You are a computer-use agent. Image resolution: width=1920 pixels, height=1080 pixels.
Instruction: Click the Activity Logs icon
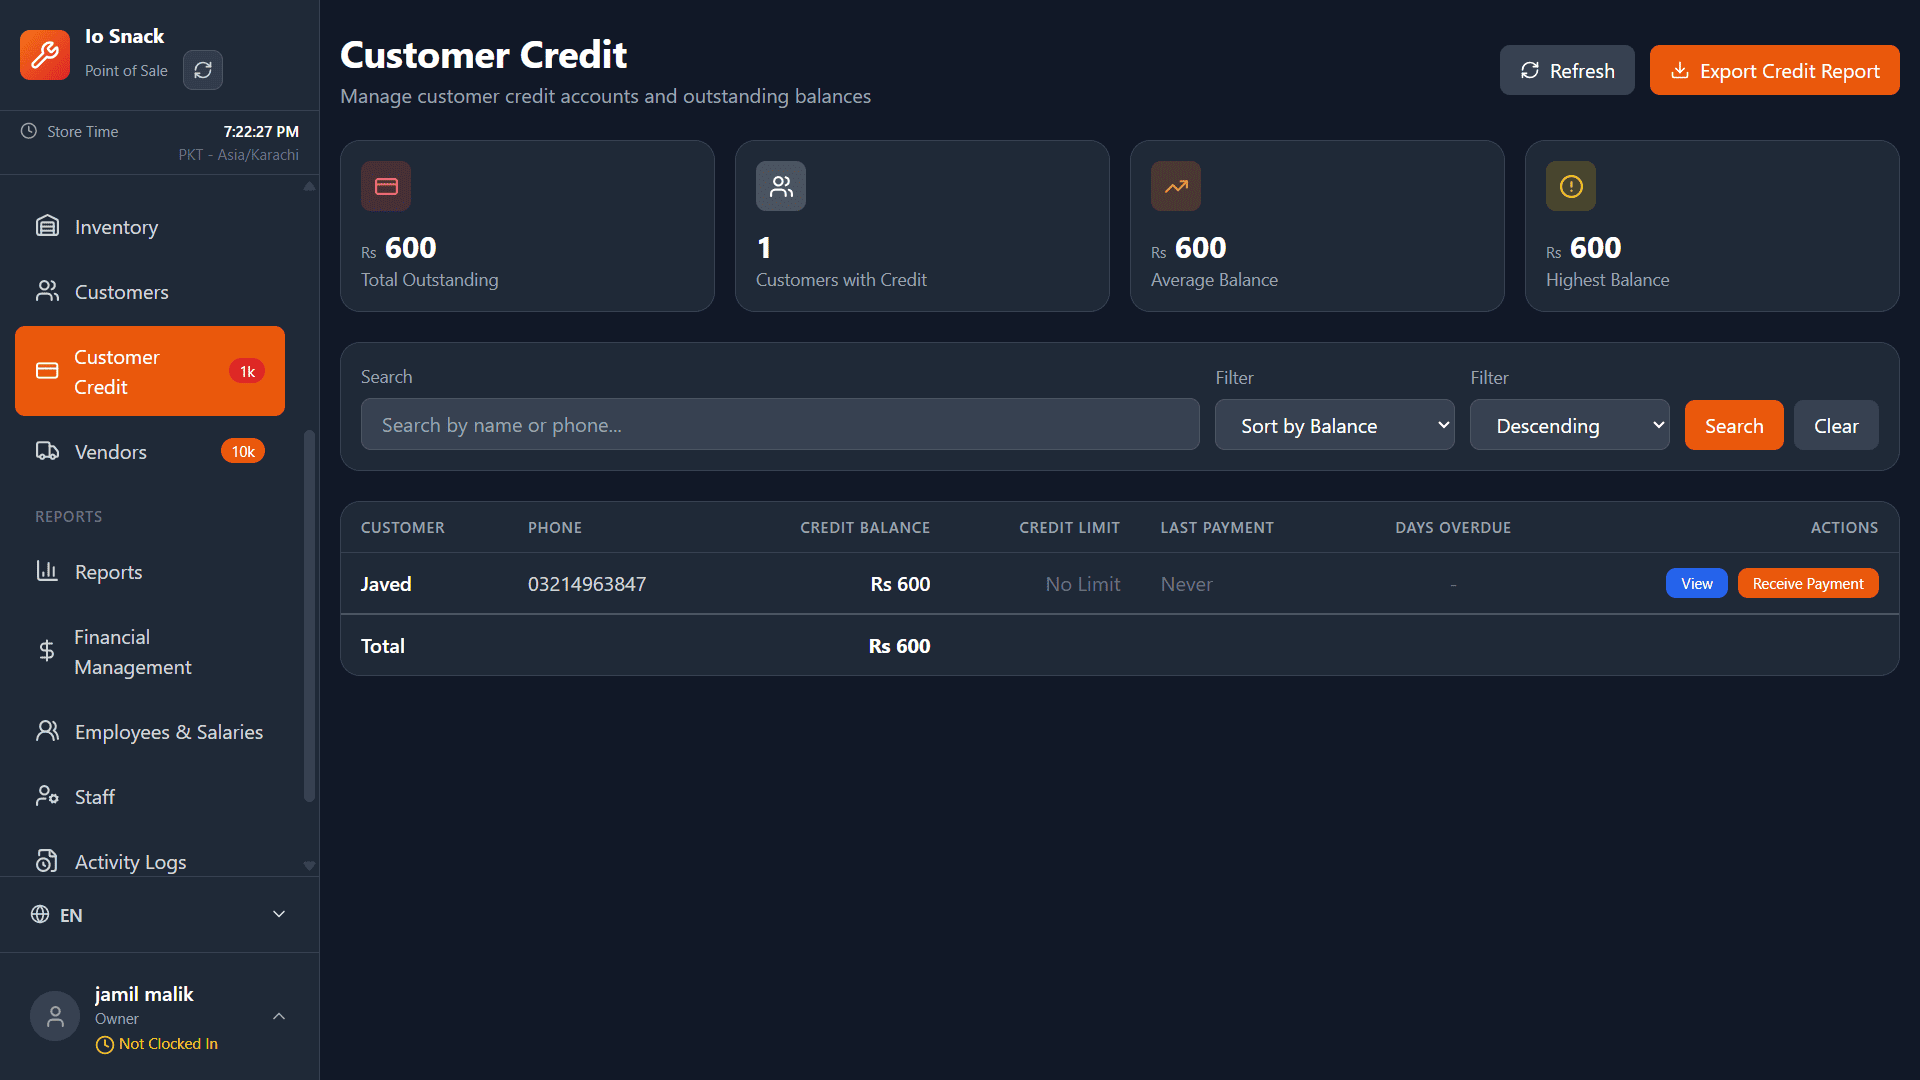pyautogui.click(x=47, y=860)
